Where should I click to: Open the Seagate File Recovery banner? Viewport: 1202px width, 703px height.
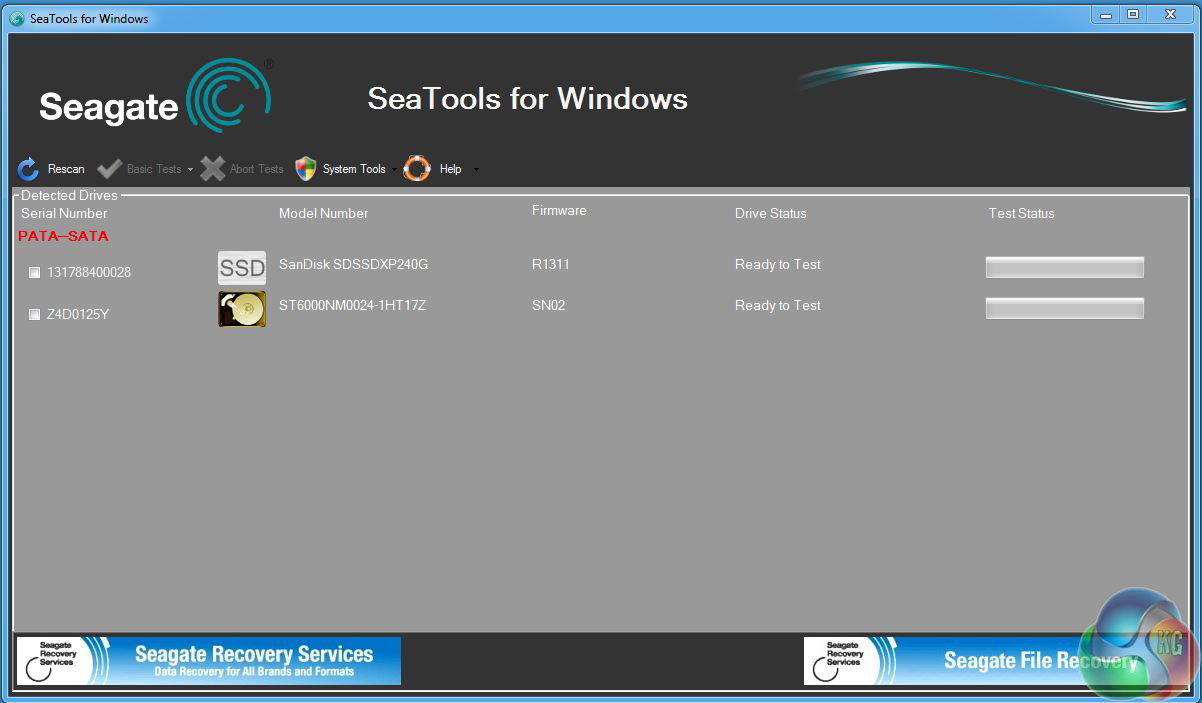point(995,661)
